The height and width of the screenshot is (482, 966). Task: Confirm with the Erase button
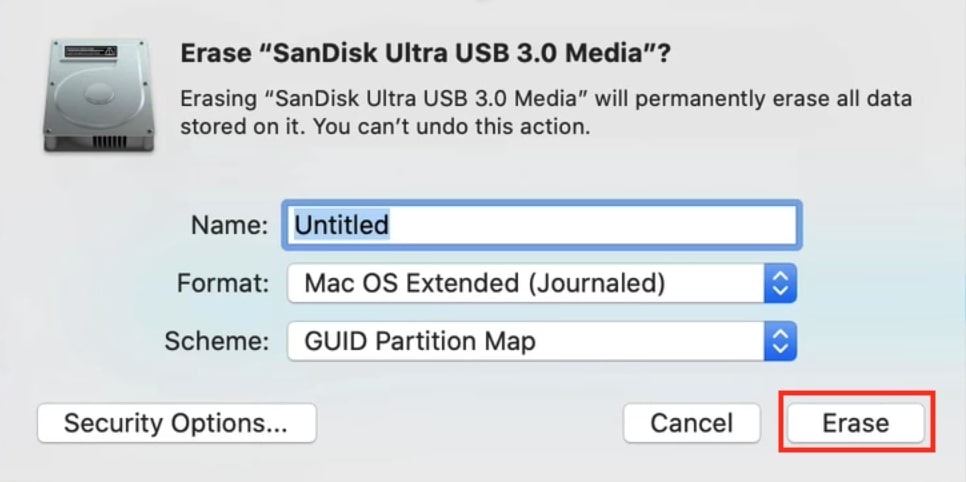click(x=856, y=423)
